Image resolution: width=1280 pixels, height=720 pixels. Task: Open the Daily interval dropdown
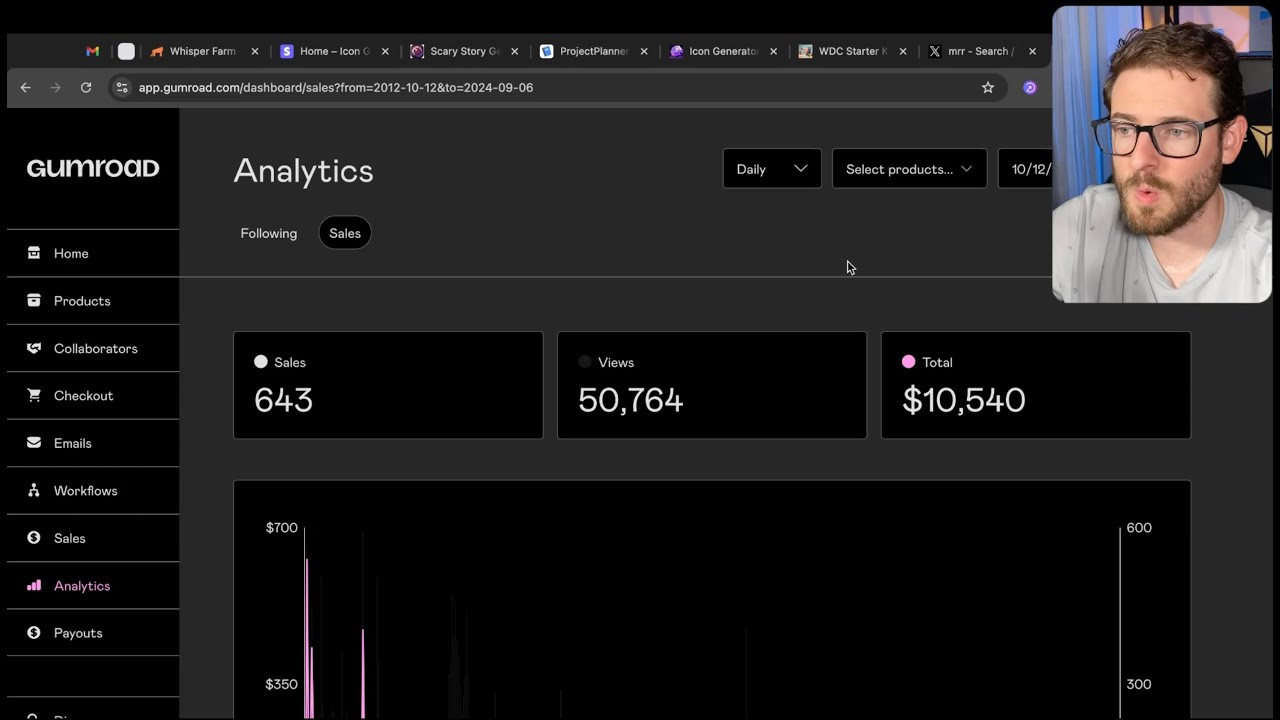point(772,169)
